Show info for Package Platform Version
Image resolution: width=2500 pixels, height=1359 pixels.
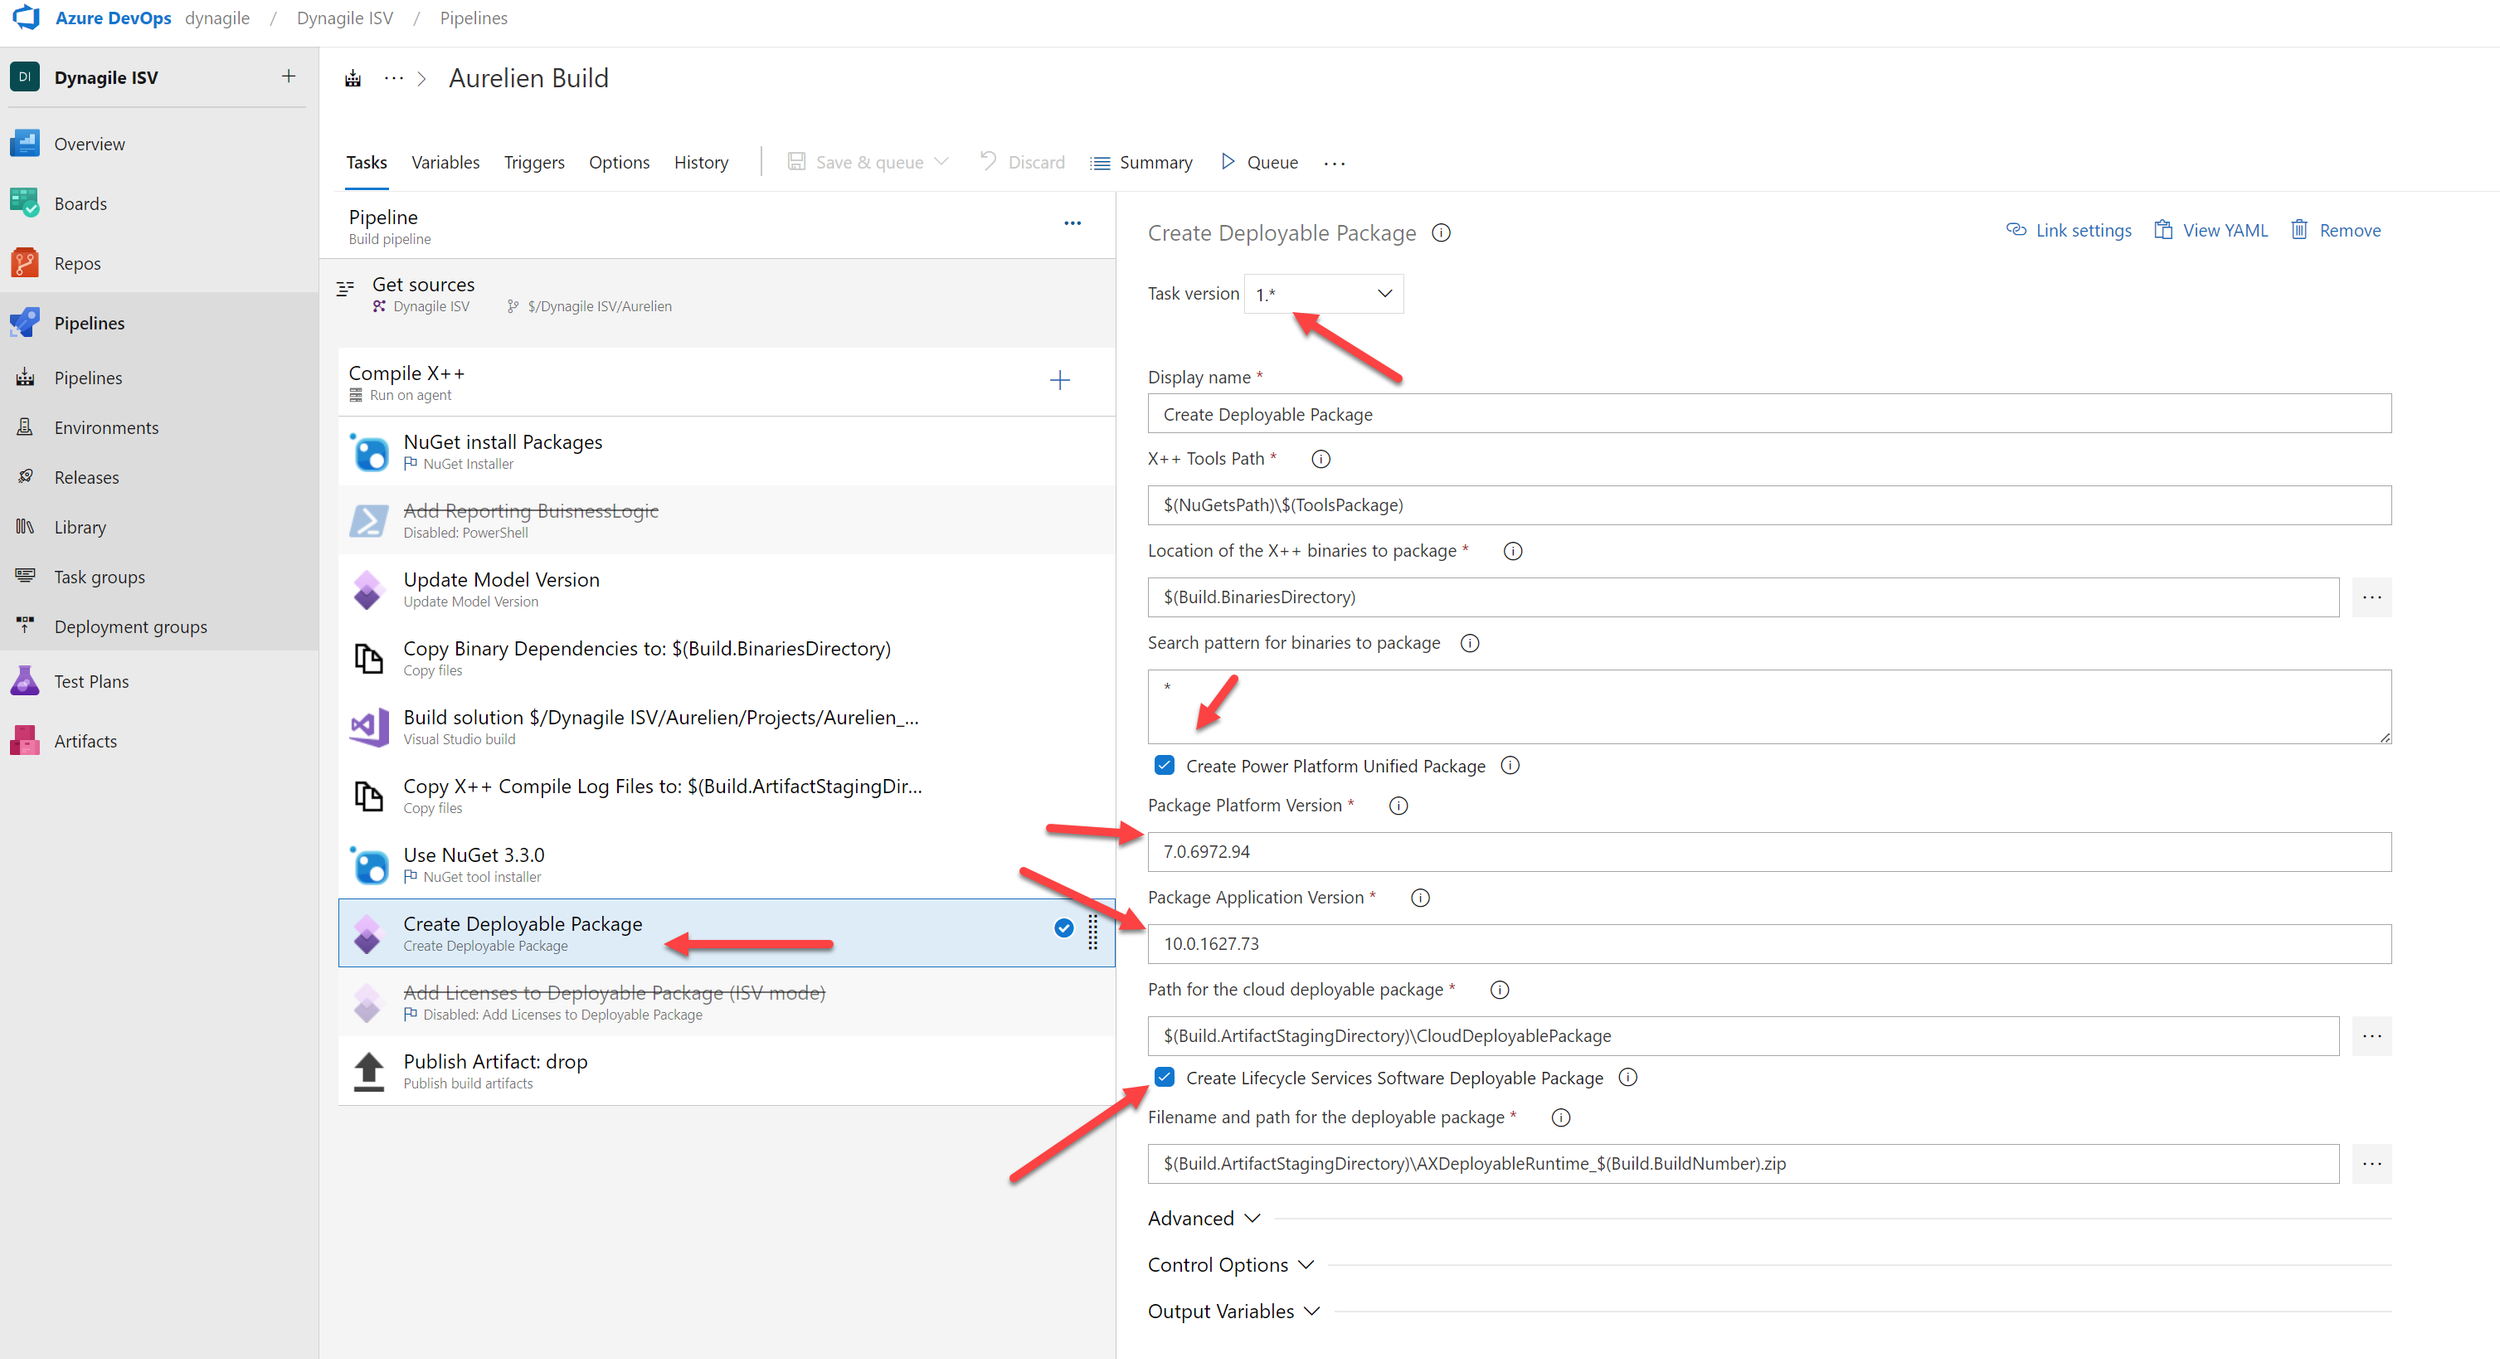[x=1398, y=806]
